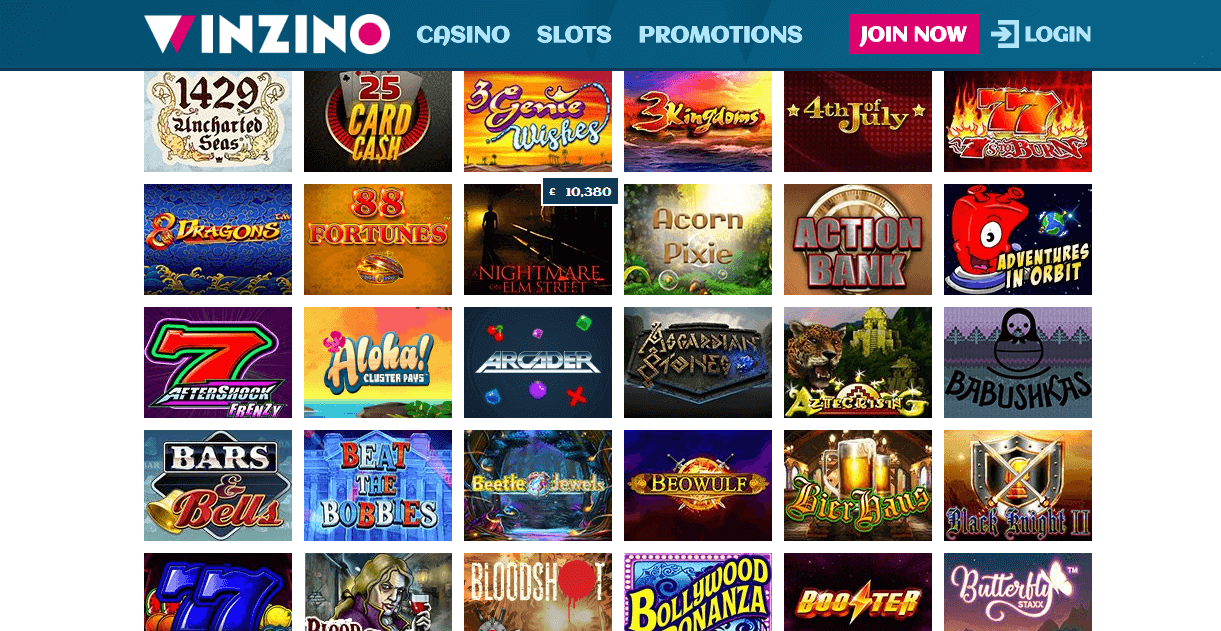Select the Action Bank game tile

pos(858,240)
